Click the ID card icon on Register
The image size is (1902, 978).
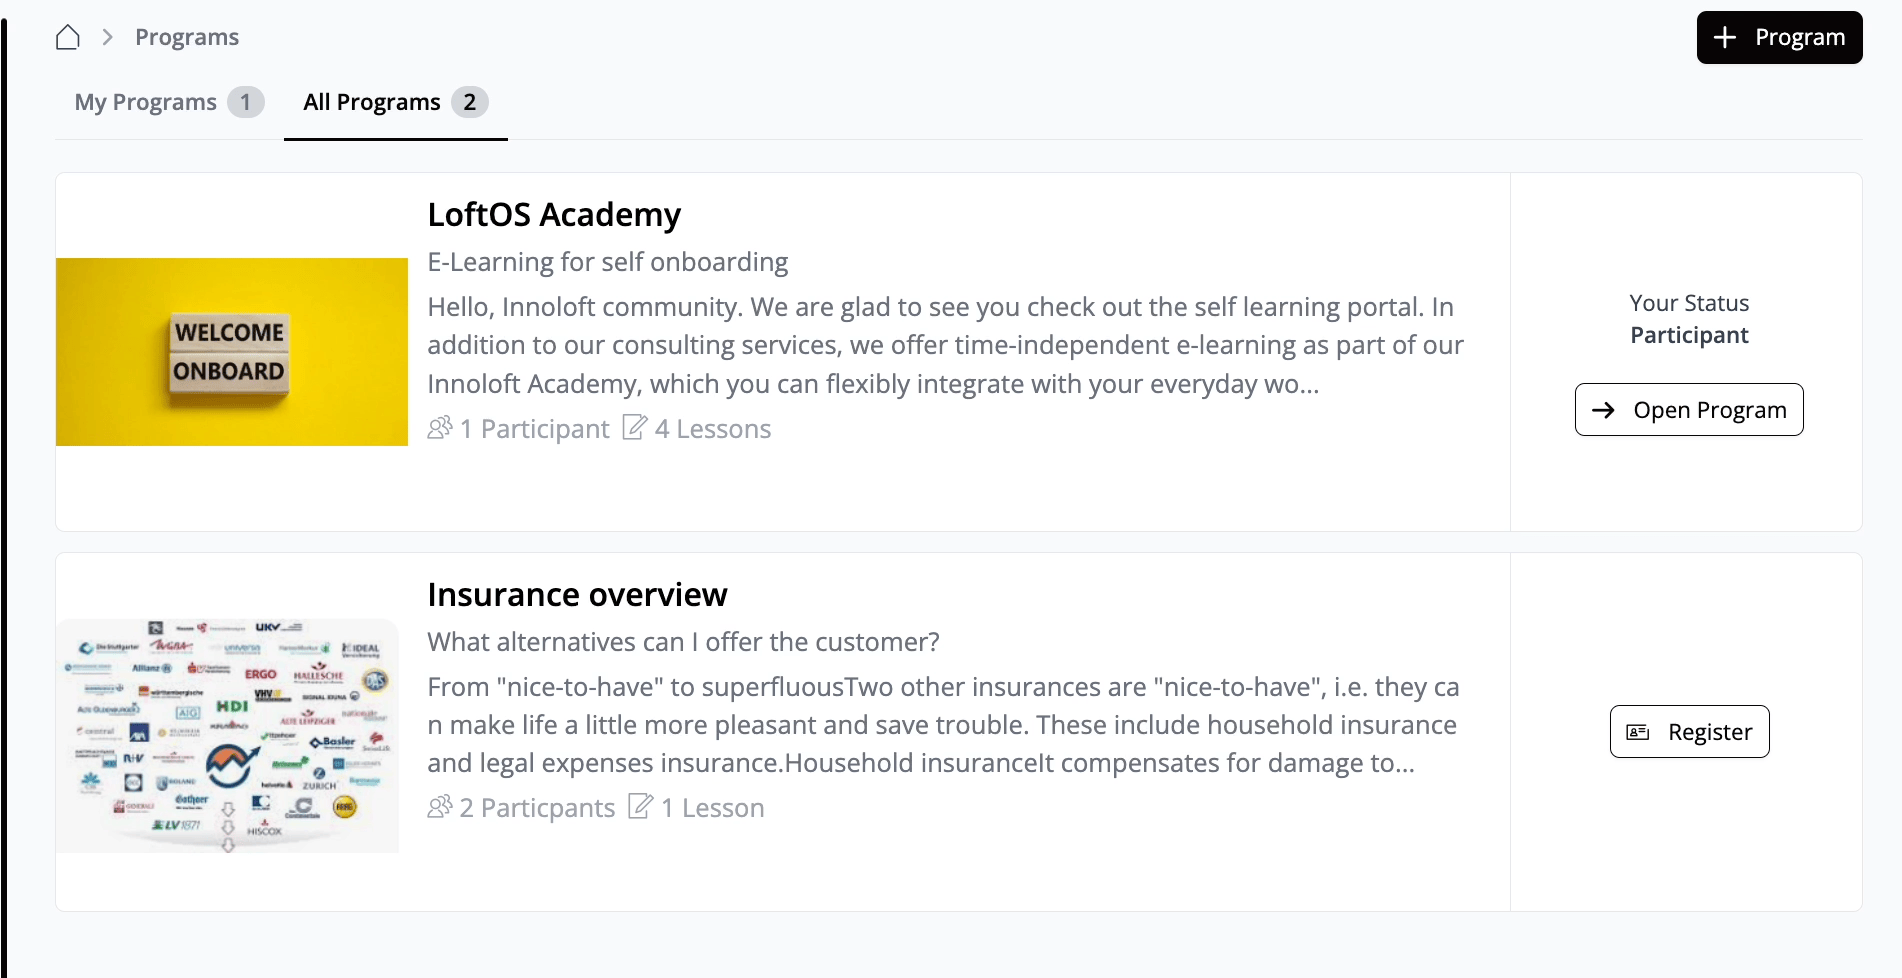click(1638, 732)
